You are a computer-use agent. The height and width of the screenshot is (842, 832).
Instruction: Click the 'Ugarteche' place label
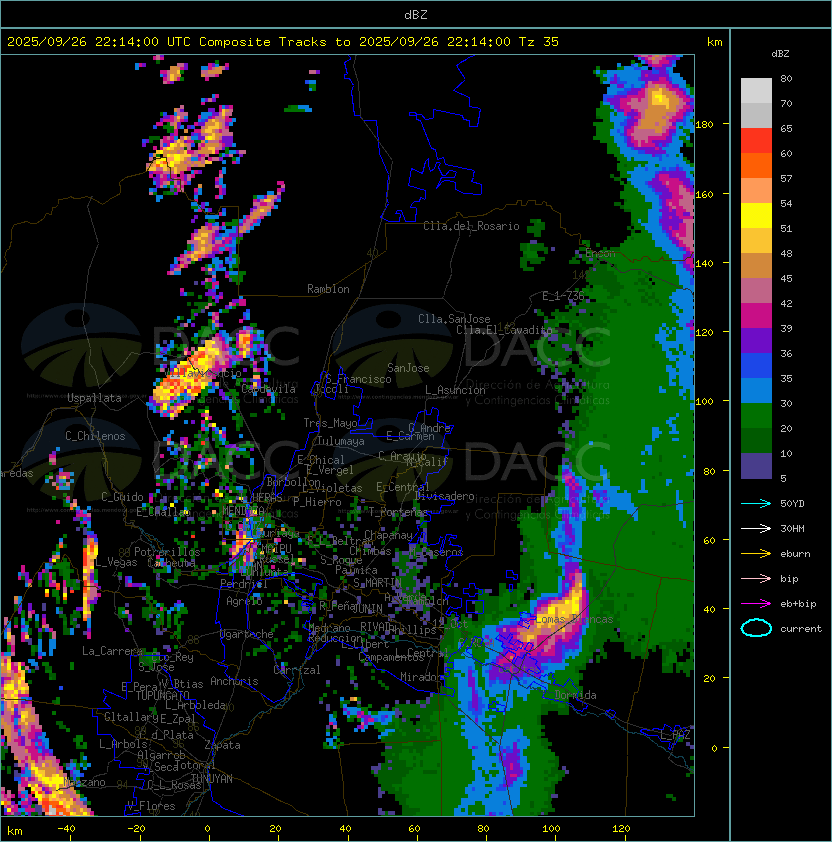click(247, 634)
